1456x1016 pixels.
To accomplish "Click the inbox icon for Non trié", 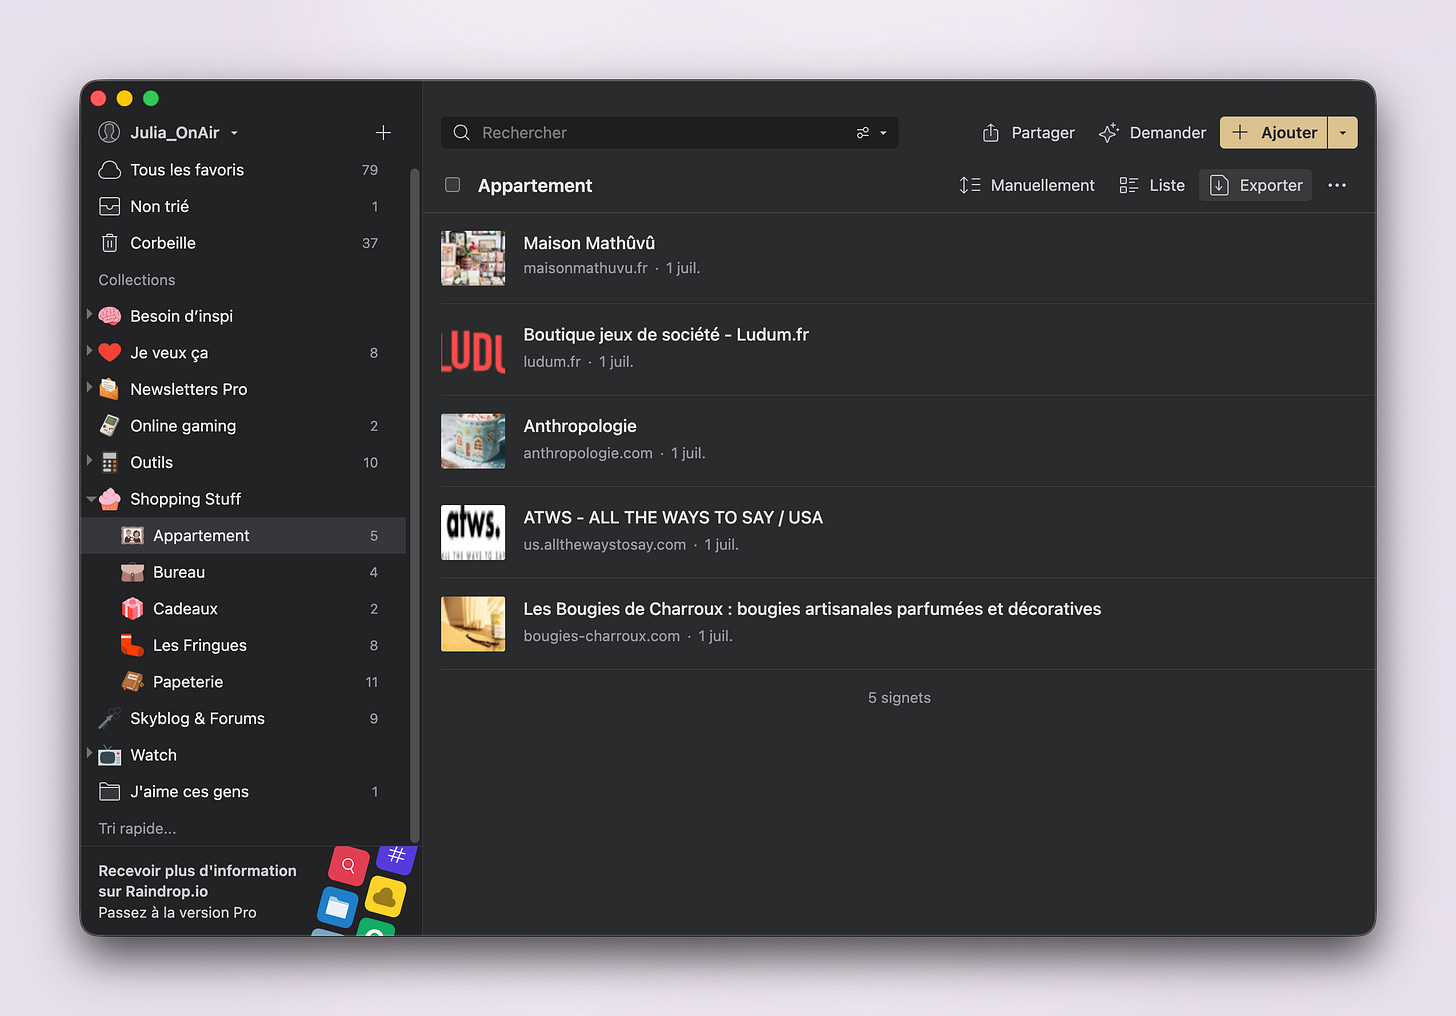I will (x=110, y=206).
